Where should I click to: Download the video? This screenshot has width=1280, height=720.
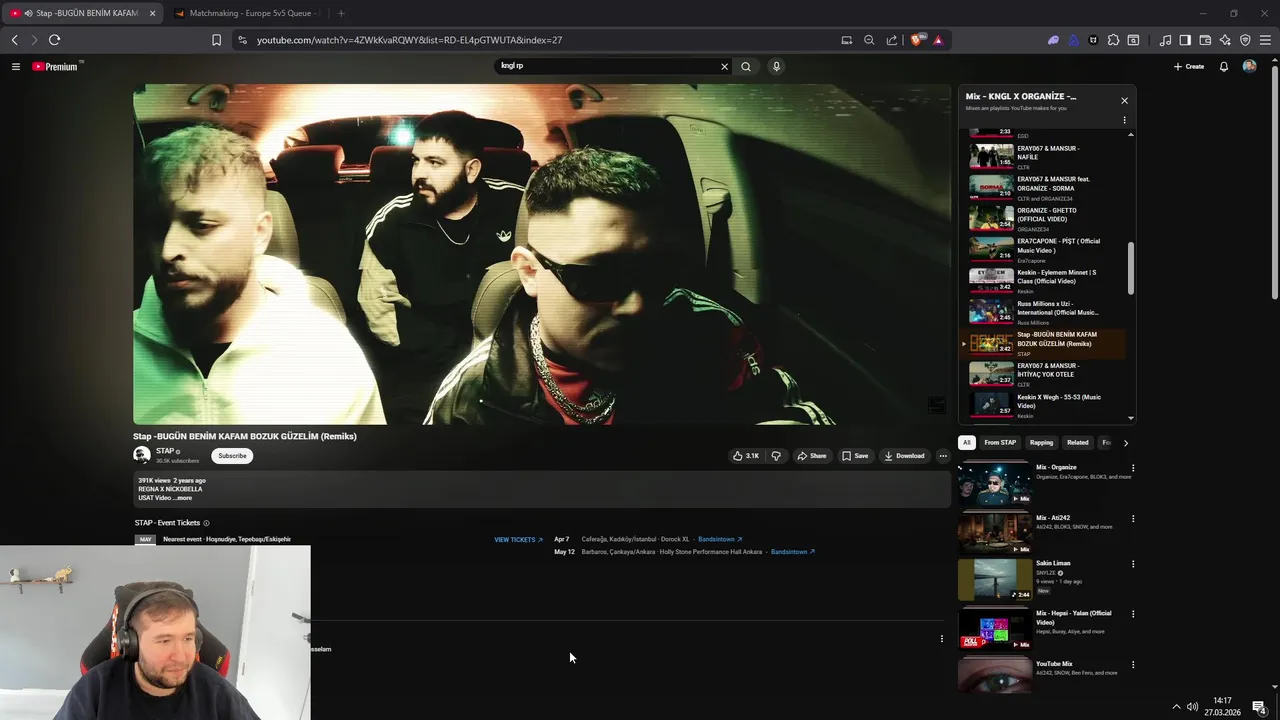(x=904, y=456)
